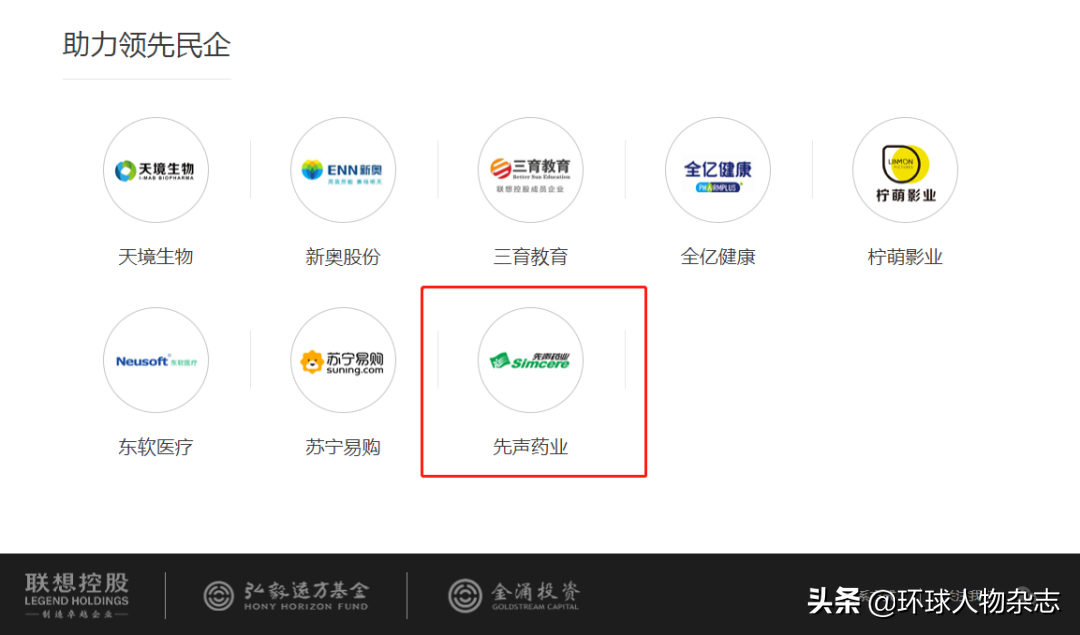The image size is (1080, 635).
Task: Open the 全亿健康 text link
Action: coord(717,257)
